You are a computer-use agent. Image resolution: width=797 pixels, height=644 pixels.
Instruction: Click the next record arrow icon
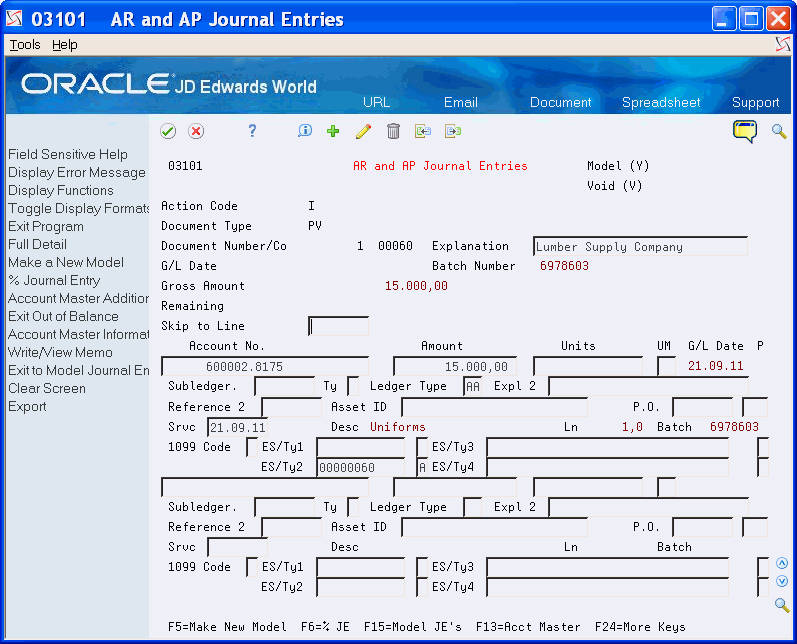tap(452, 131)
